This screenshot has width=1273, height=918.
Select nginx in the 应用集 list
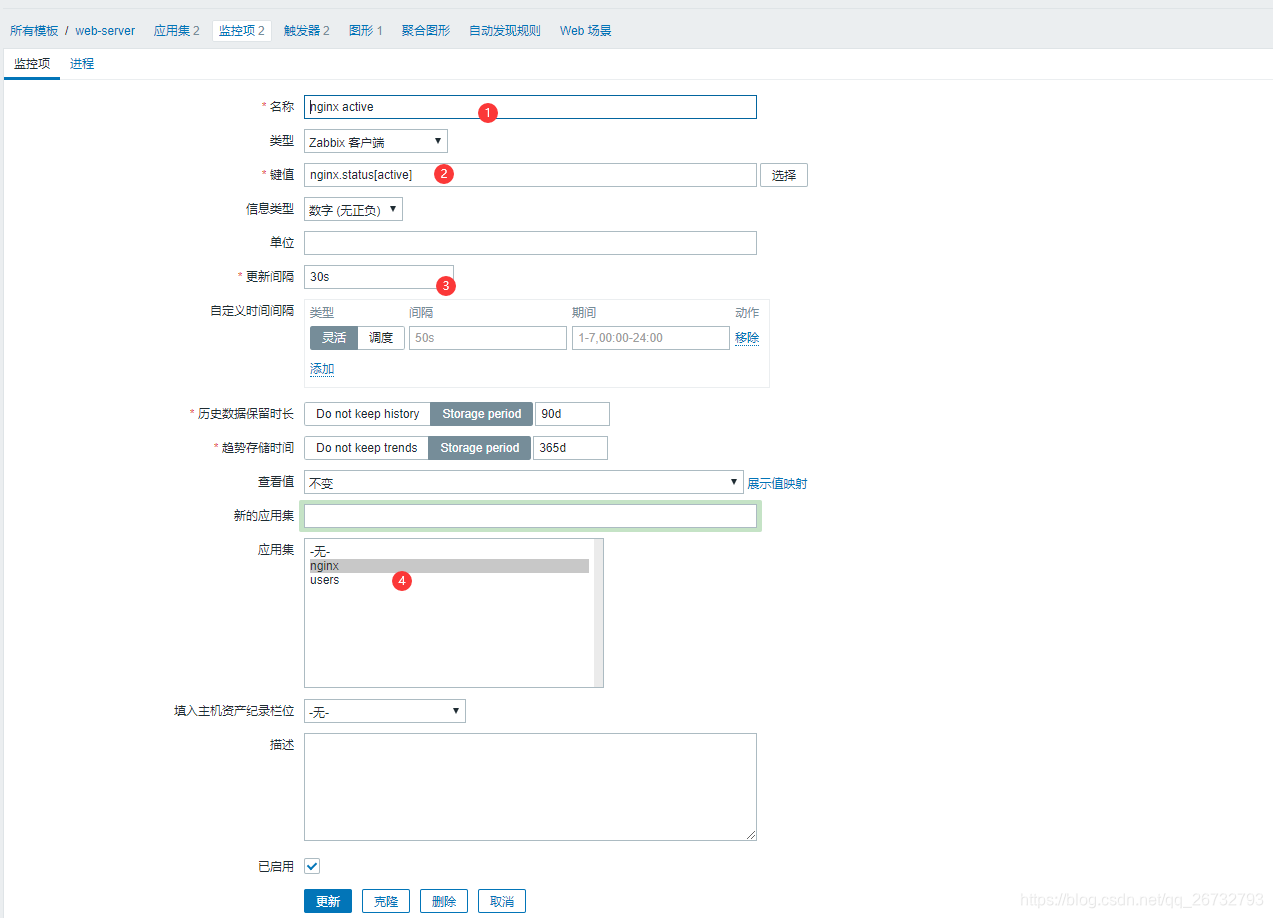coord(449,566)
